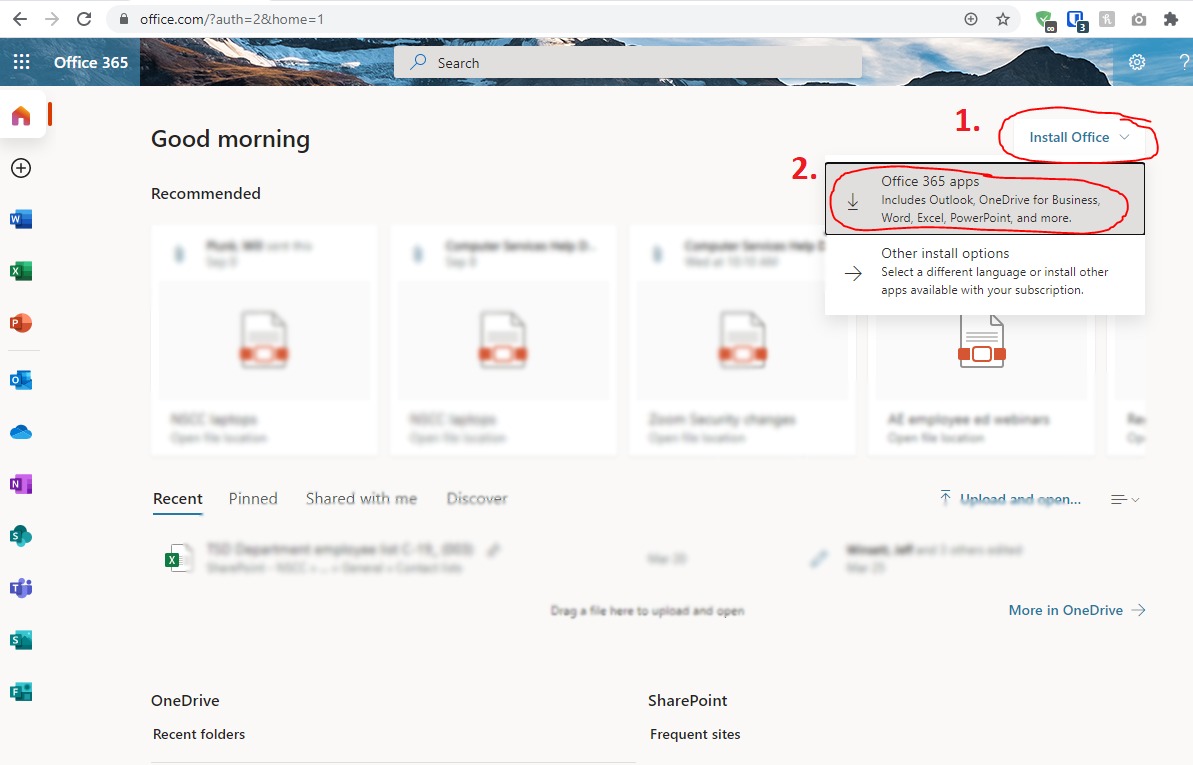This screenshot has width=1193, height=765.
Task: Choose Office 365 apps install option
Action: (985, 199)
